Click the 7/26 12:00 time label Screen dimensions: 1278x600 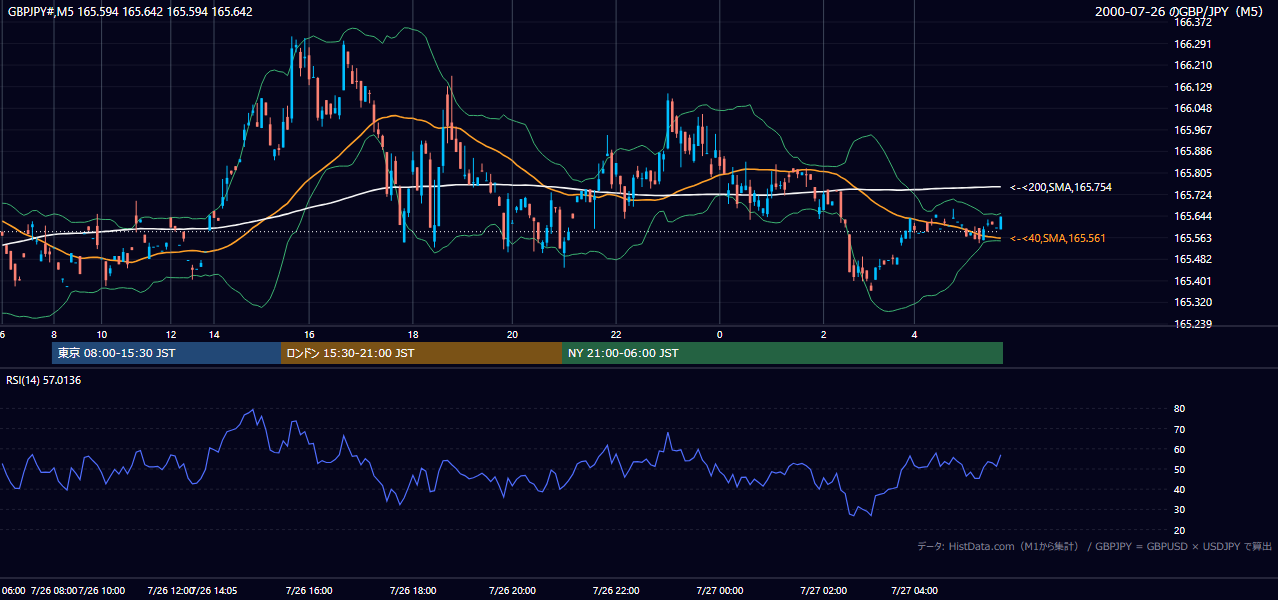[171, 591]
